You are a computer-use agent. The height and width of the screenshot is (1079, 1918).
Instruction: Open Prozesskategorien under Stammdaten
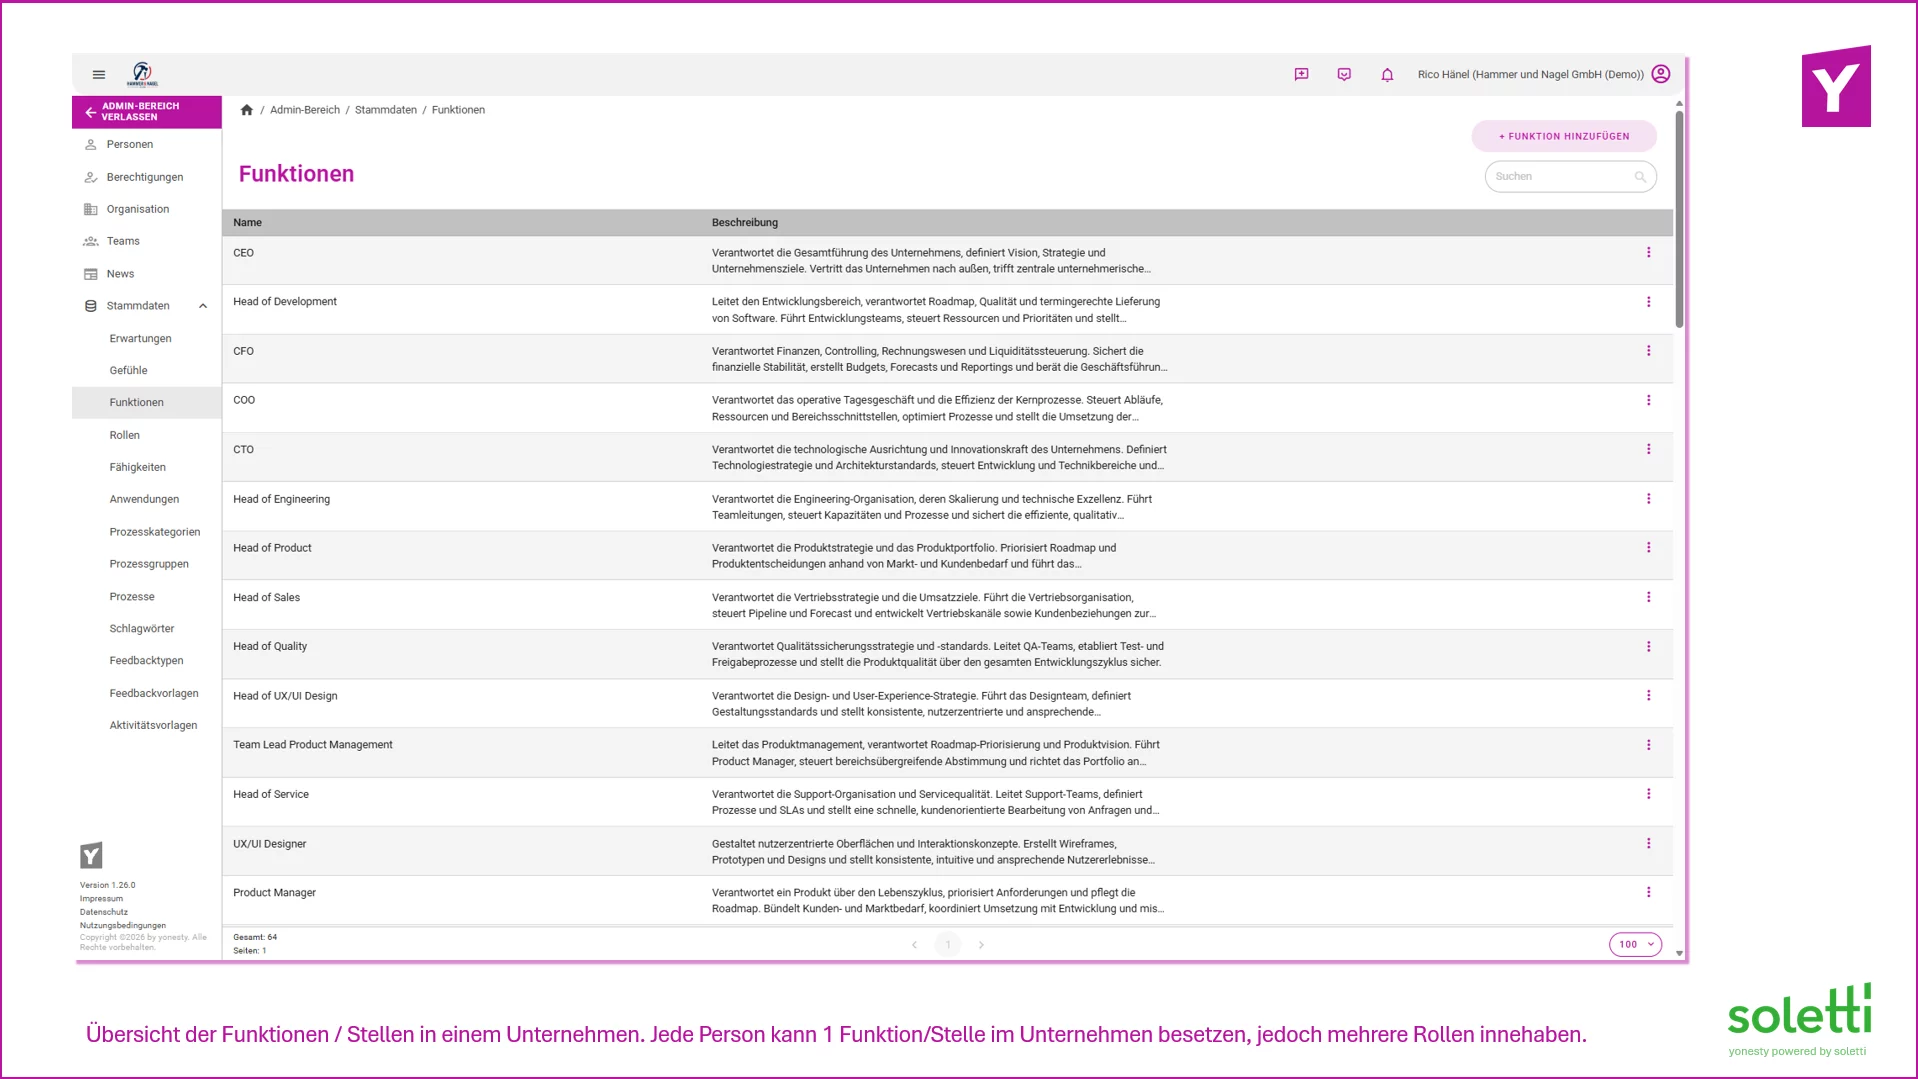[x=147, y=532]
